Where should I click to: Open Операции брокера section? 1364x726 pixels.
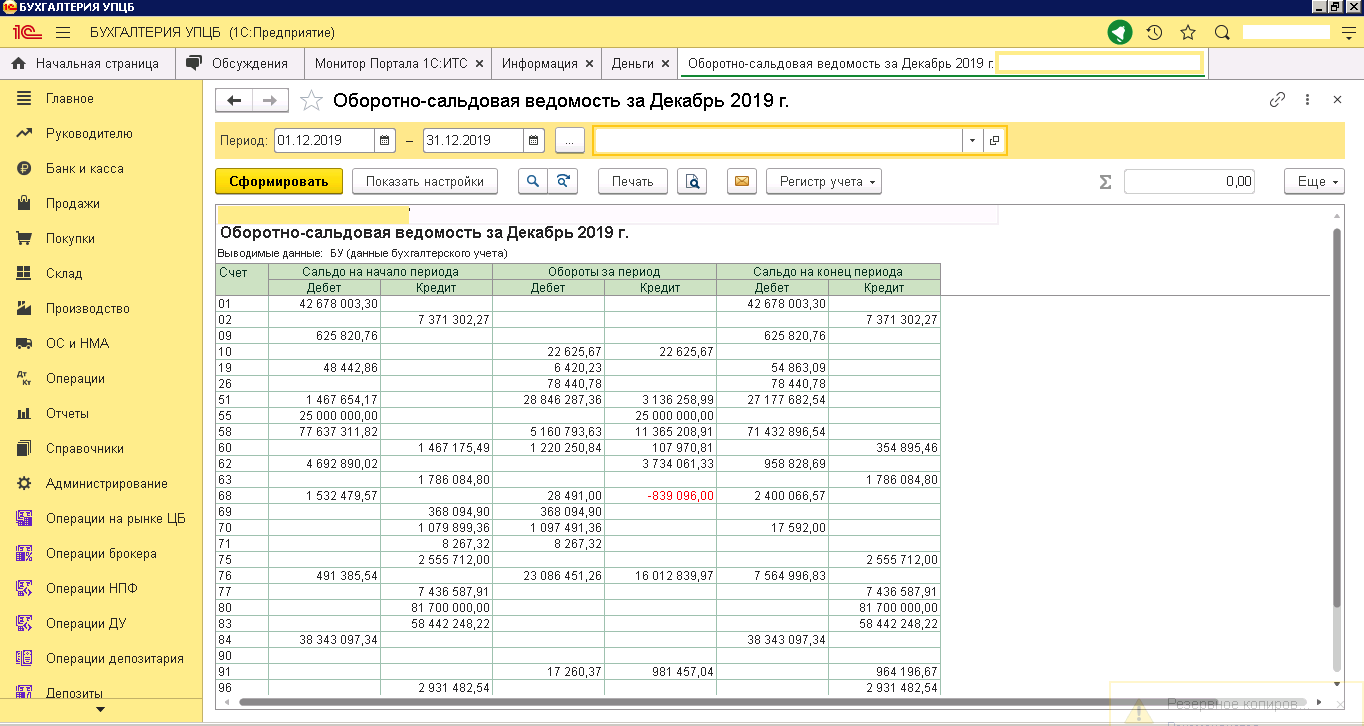pos(100,553)
